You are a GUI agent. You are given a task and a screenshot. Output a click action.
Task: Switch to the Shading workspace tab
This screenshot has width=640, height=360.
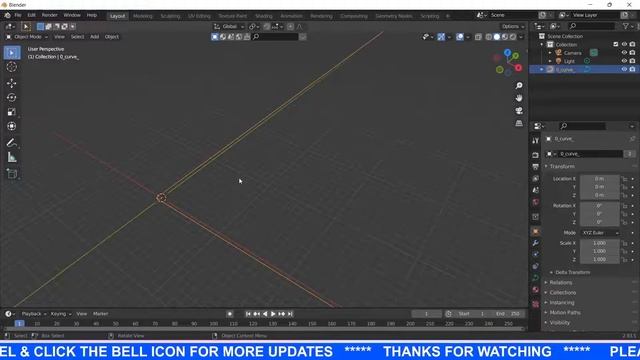[264, 16]
